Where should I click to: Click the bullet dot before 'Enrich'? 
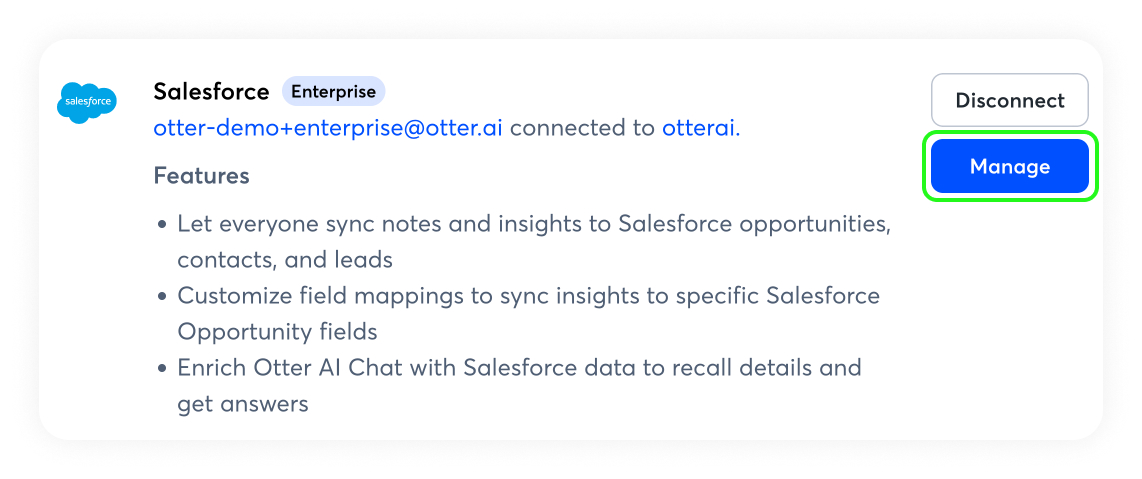pyautogui.click(x=162, y=369)
